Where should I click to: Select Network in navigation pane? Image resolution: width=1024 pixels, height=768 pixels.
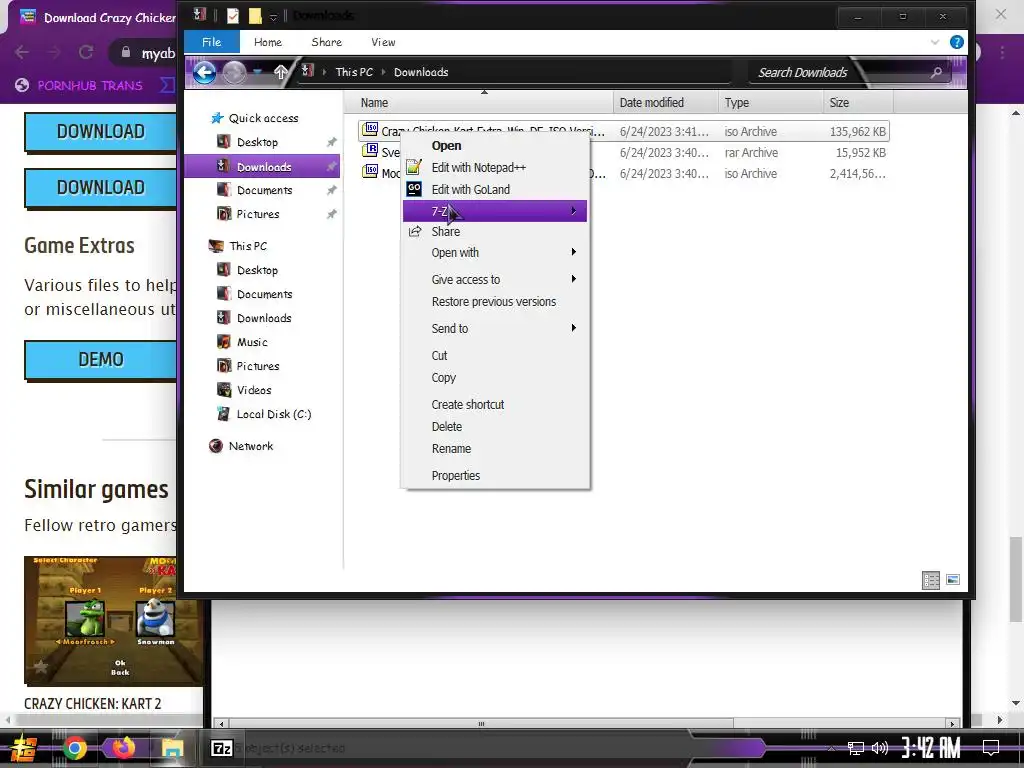pyautogui.click(x=251, y=446)
